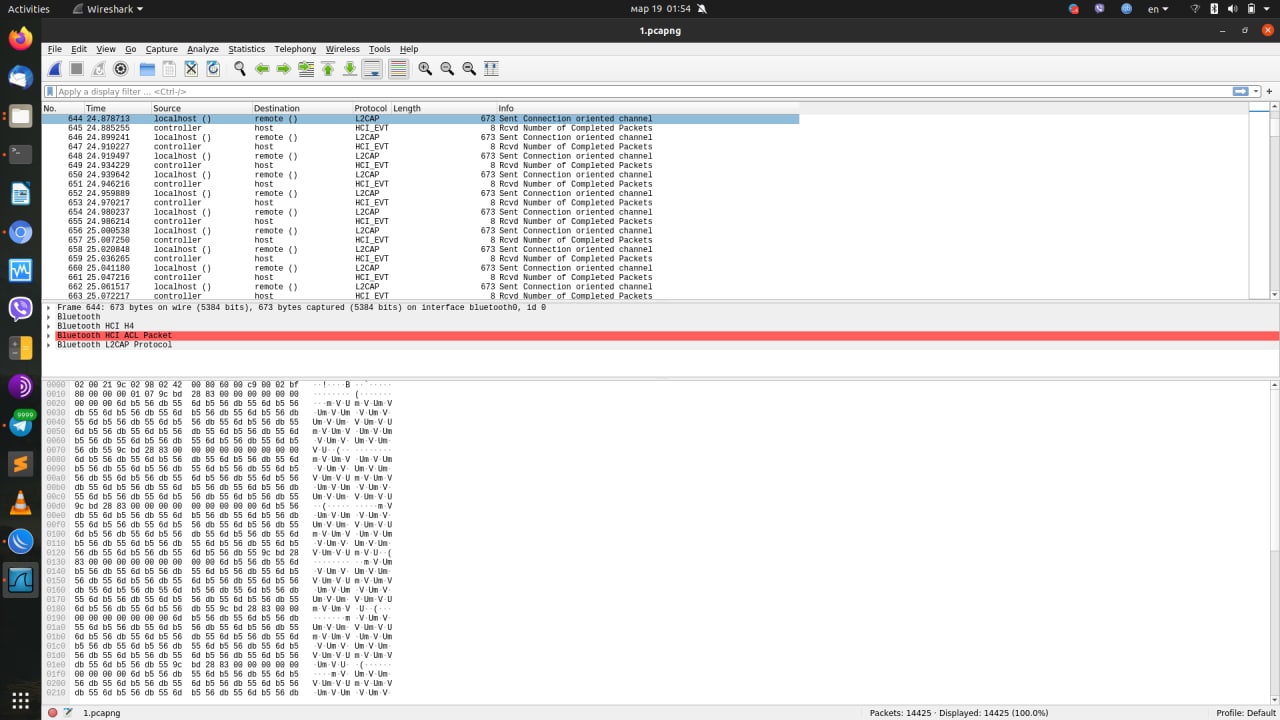Open Activities overview
This screenshot has width=1280, height=720.
29,9
